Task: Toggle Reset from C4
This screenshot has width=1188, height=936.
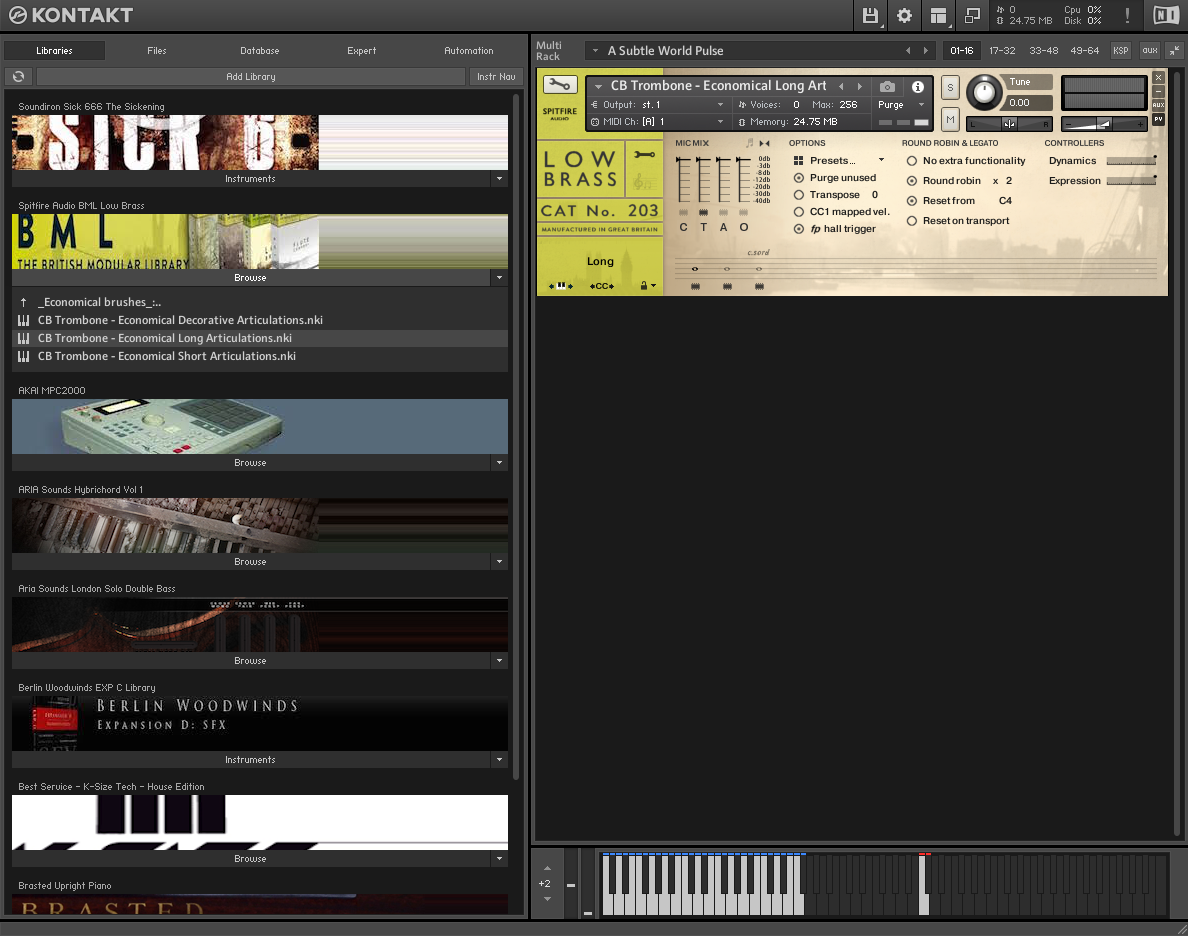Action: click(911, 201)
